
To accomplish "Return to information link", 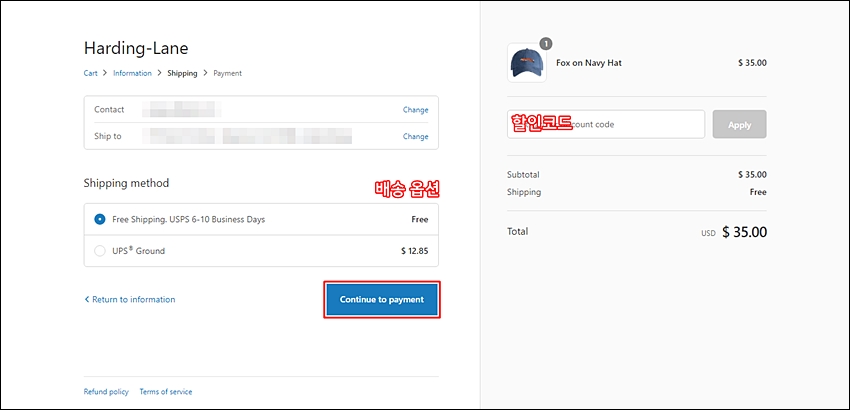I will pos(133,299).
